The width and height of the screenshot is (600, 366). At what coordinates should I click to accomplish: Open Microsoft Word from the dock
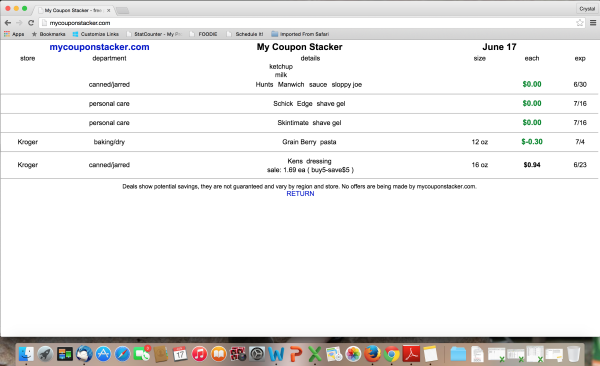coord(276,354)
